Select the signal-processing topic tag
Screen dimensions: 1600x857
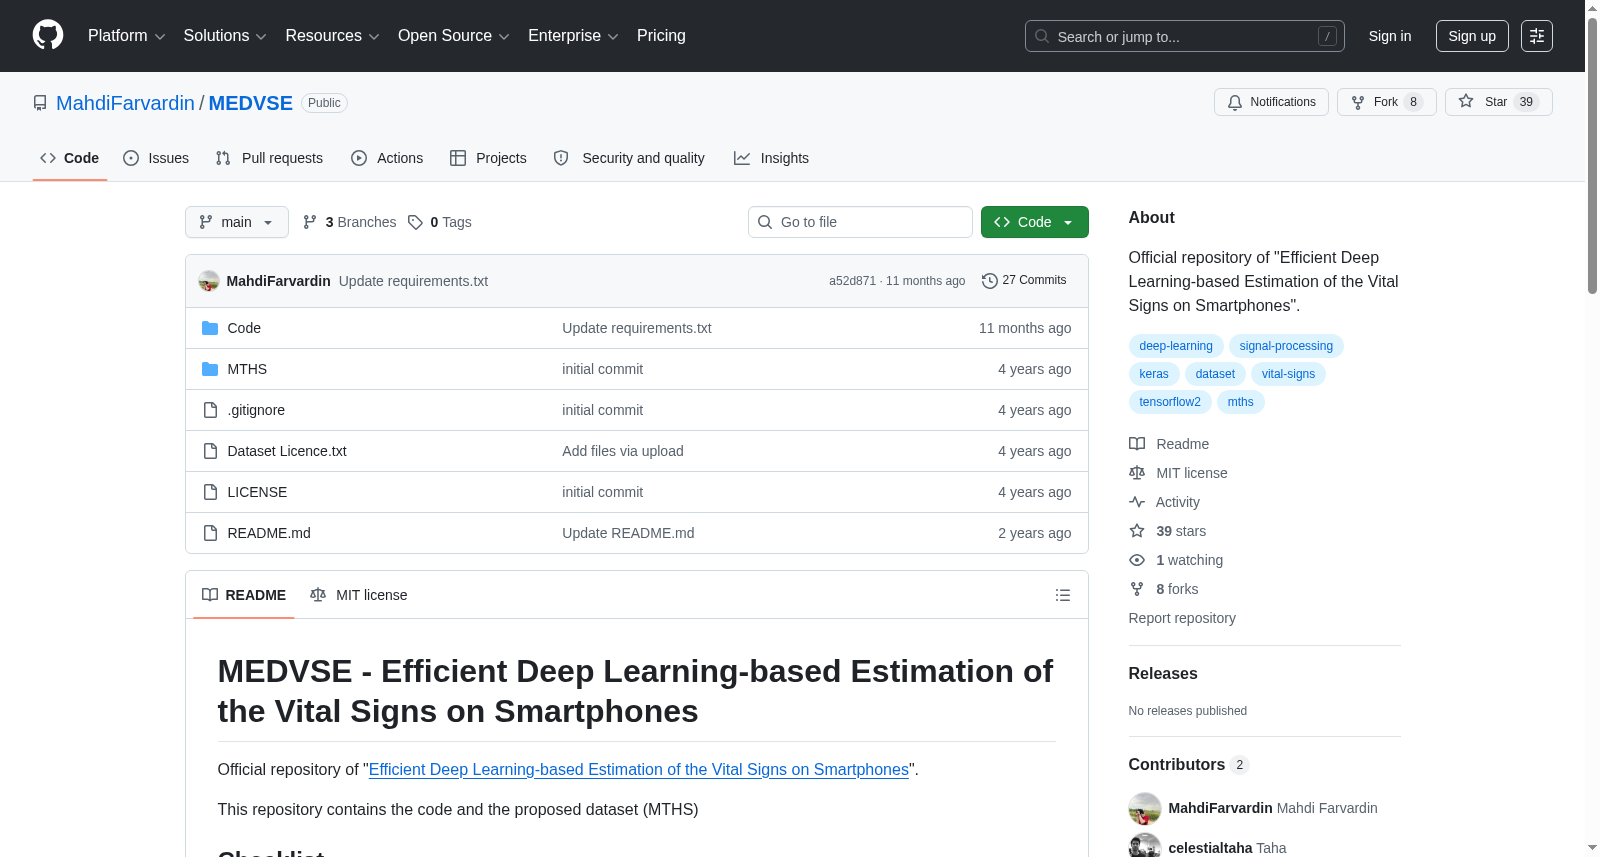click(1286, 346)
